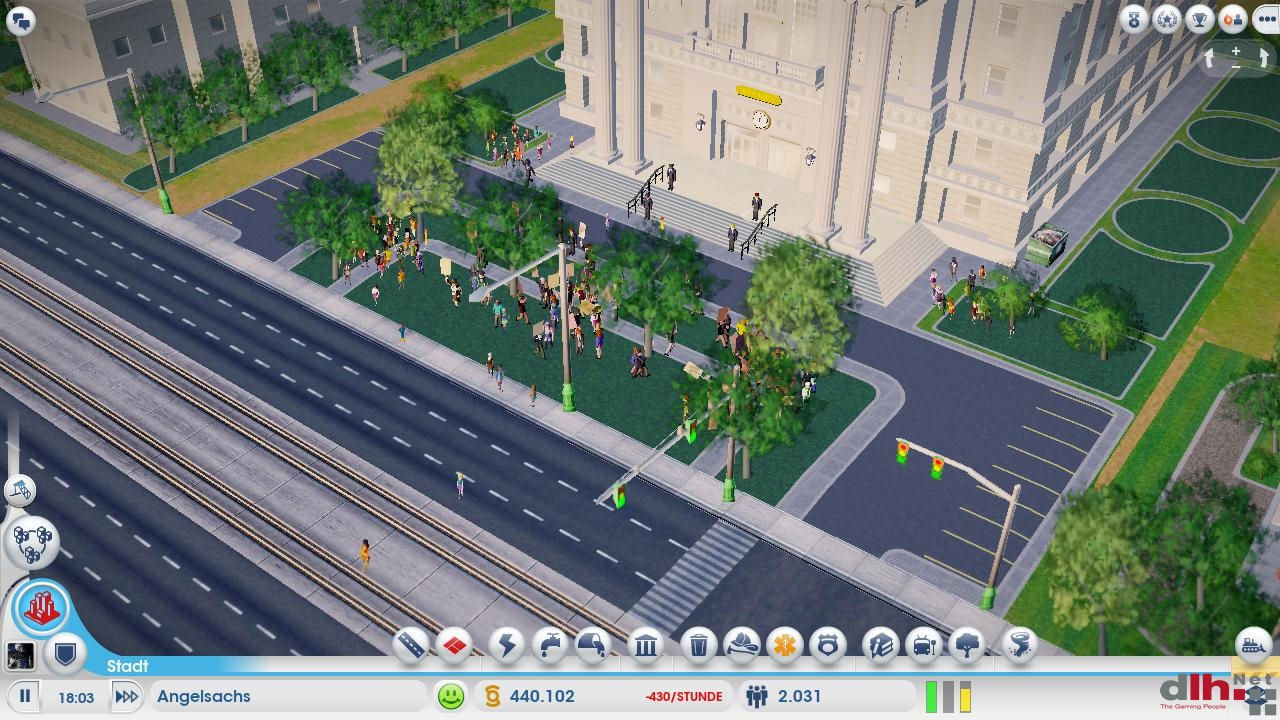The width and height of the screenshot is (1280, 720).
Task: Open the Fire department helmet menu
Action: [x=742, y=645]
